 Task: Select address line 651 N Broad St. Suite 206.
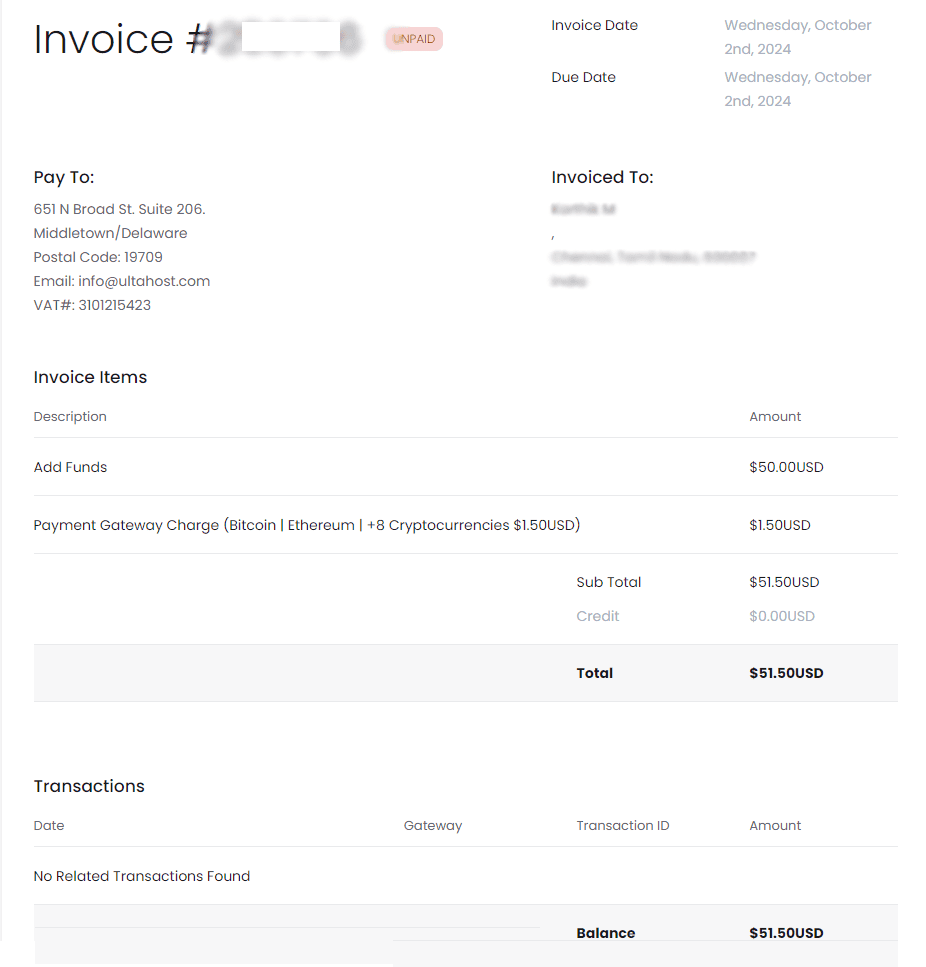(119, 209)
